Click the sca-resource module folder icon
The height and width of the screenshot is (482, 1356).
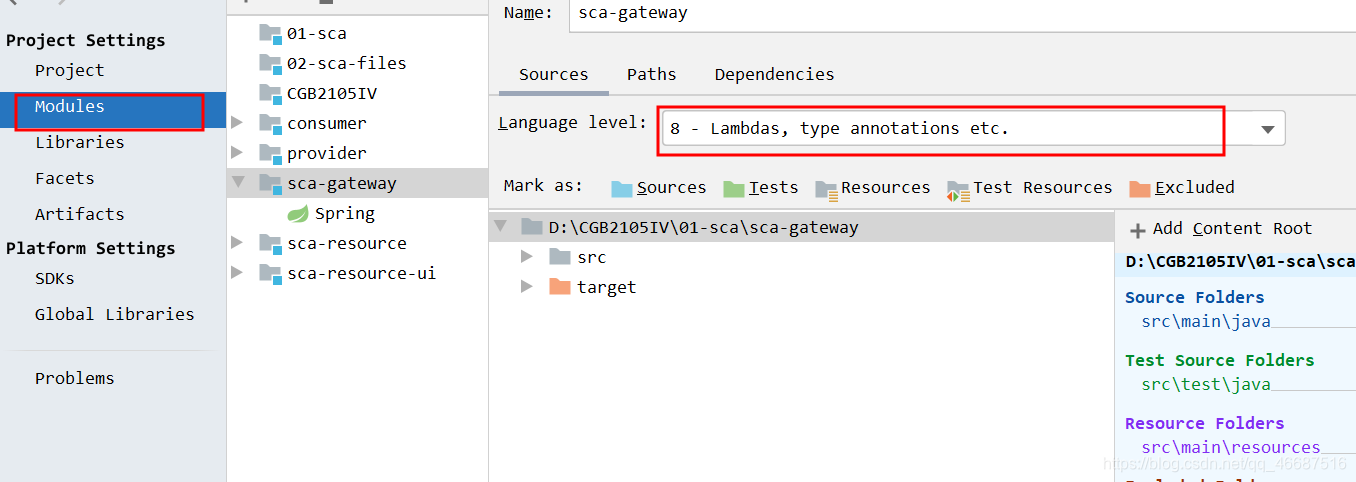click(x=270, y=243)
